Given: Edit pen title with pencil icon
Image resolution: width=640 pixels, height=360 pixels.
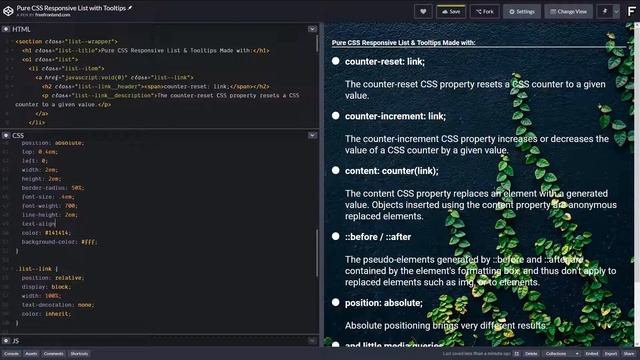Looking at the screenshot, I should pyautogui.click(x=130, y=8).
